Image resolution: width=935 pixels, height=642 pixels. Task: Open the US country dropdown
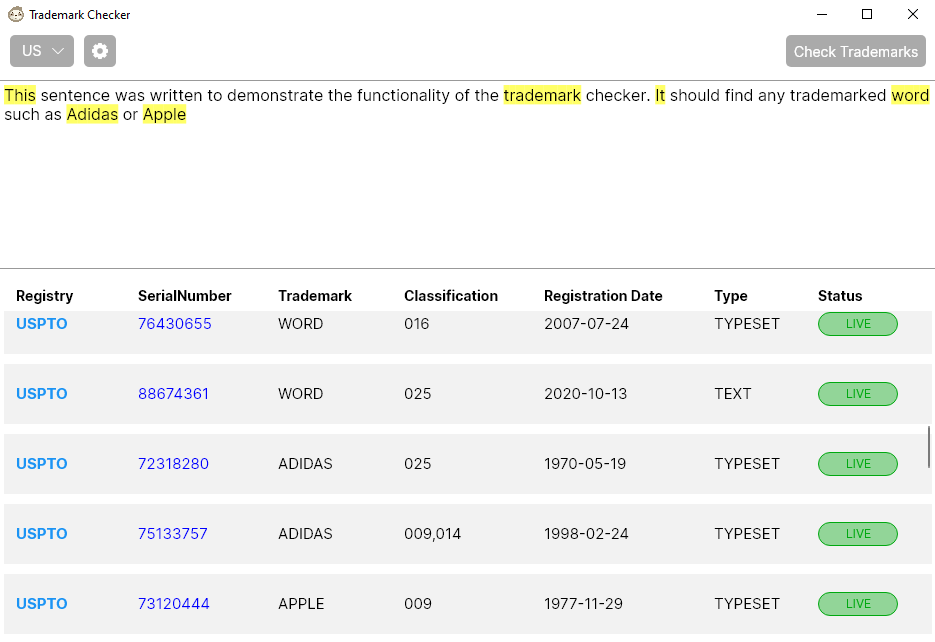(x=42, y=51)
